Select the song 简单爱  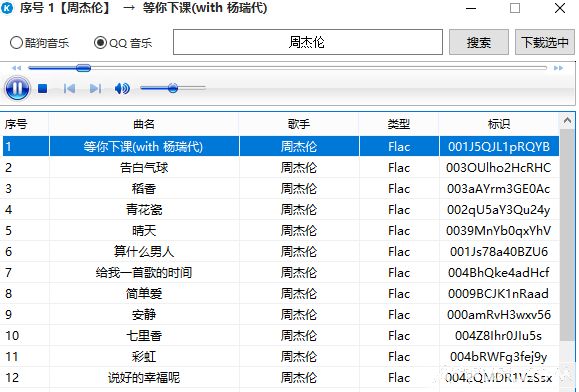(144, 294)
